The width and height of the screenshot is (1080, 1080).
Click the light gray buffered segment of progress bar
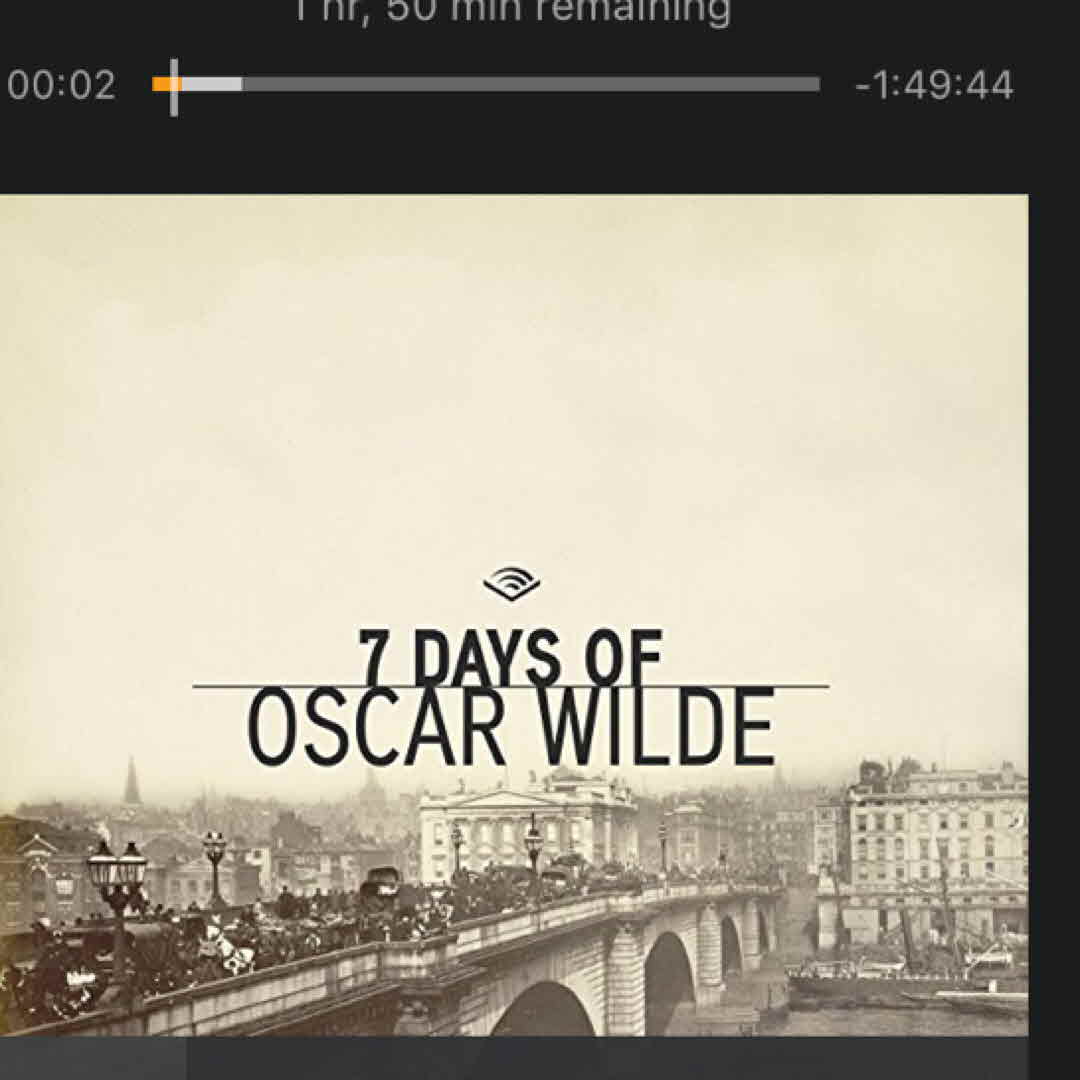click(x=211, y=84)
